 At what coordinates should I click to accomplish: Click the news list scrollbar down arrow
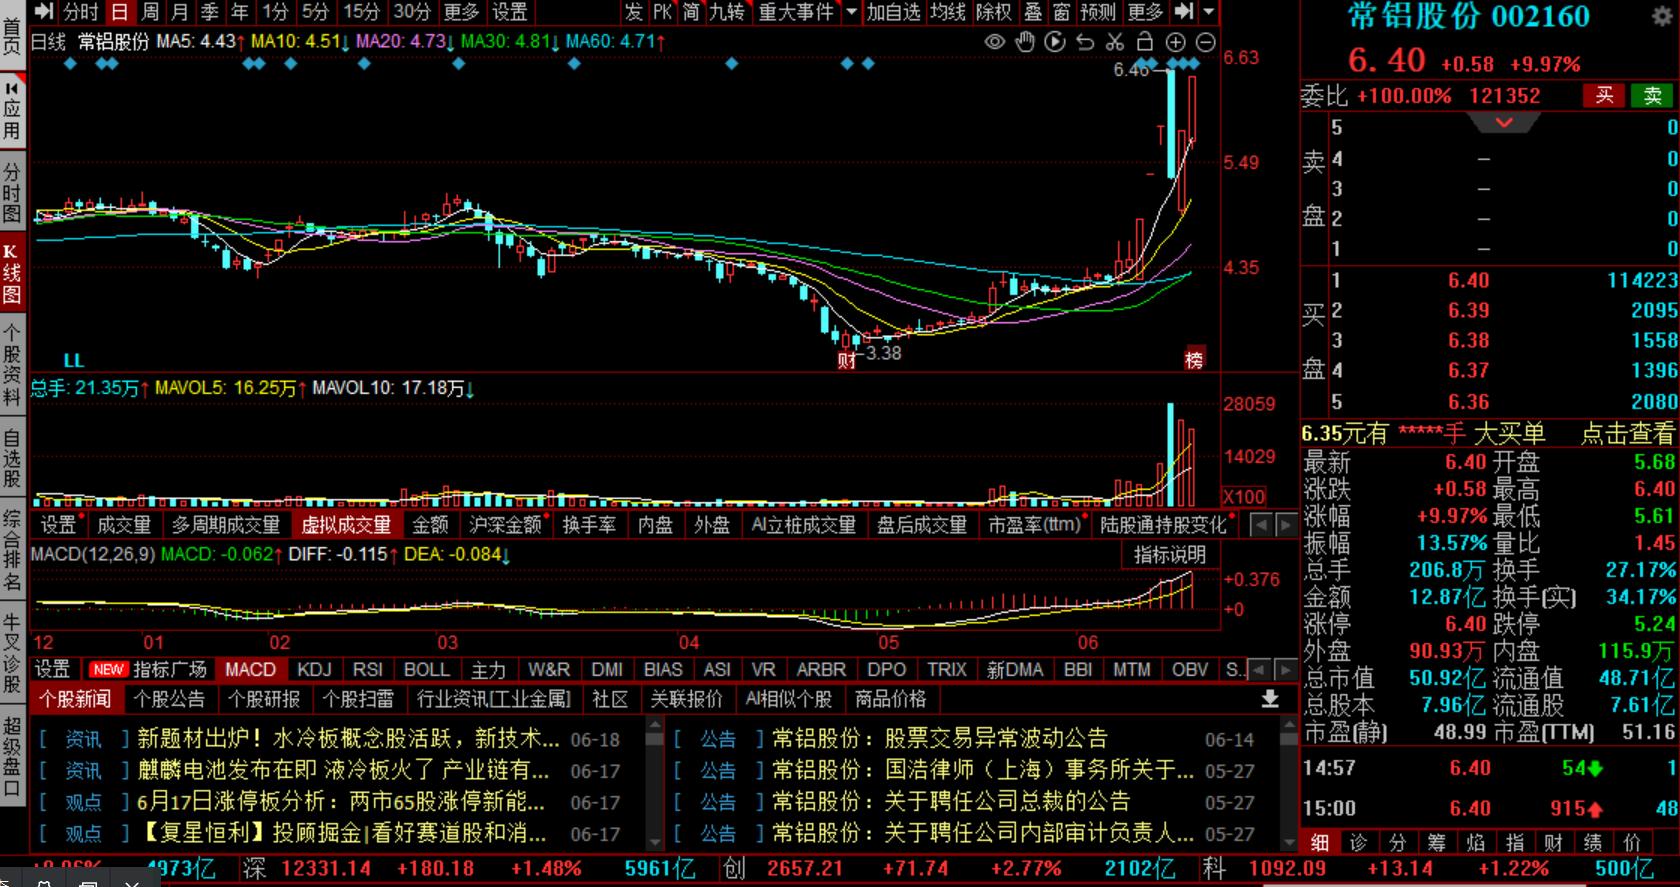tap(655, 843)
